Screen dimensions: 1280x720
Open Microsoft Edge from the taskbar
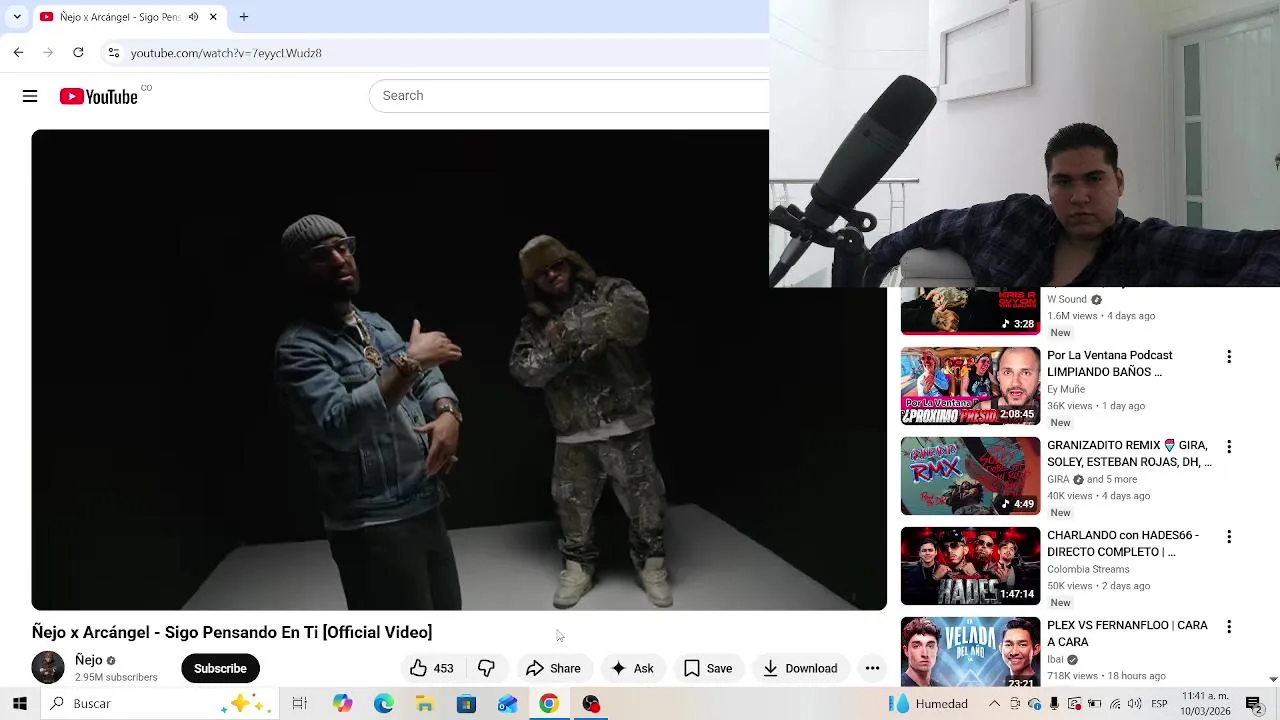pos(384,704)
